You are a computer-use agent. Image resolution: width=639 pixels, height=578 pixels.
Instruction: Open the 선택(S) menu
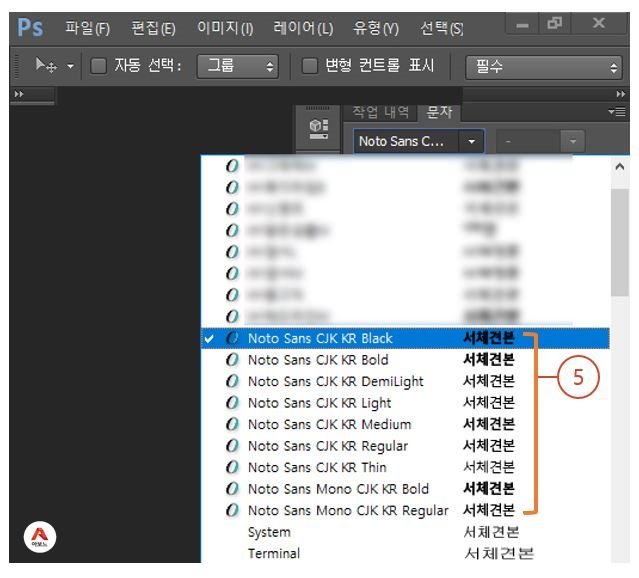coord(442,28)
